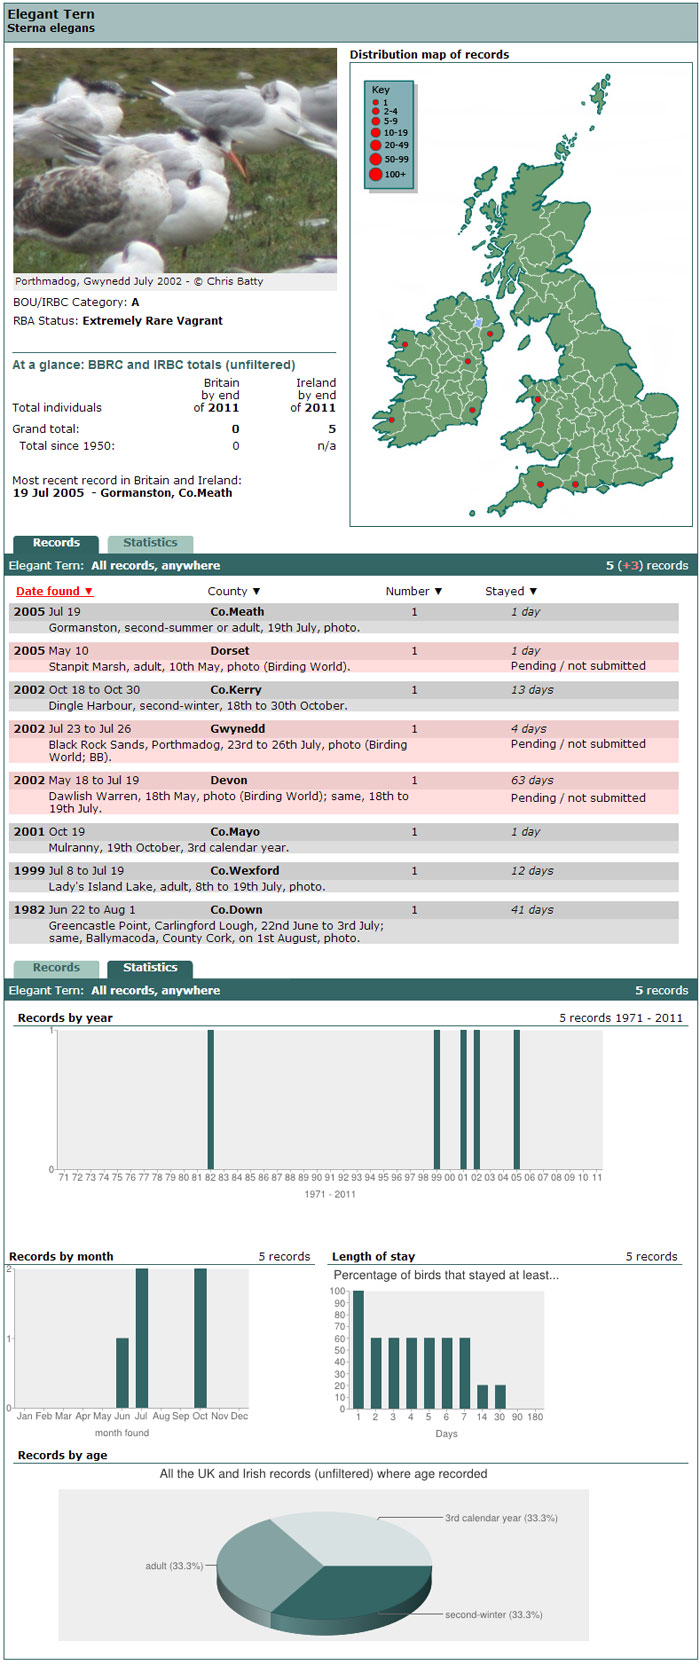Click the Gwynedd red dot on map
700x1665 pixels.
pyautogui.click(x=538, y=400)
